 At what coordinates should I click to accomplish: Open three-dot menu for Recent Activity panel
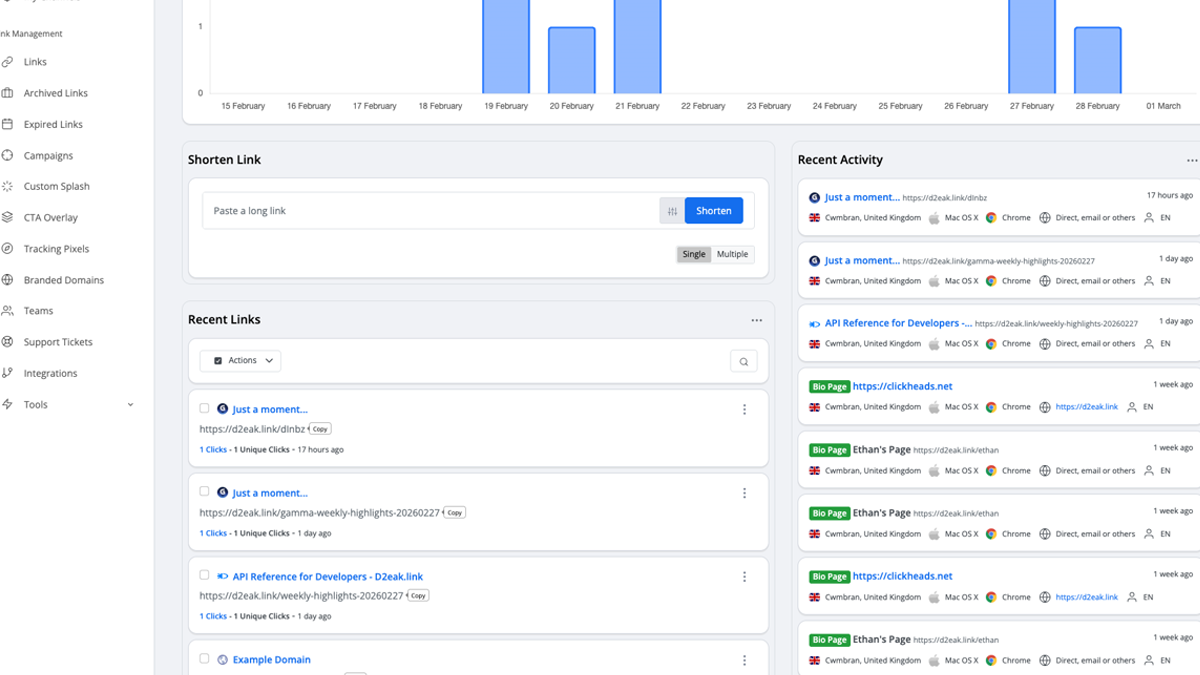[x=1191, y=160]
